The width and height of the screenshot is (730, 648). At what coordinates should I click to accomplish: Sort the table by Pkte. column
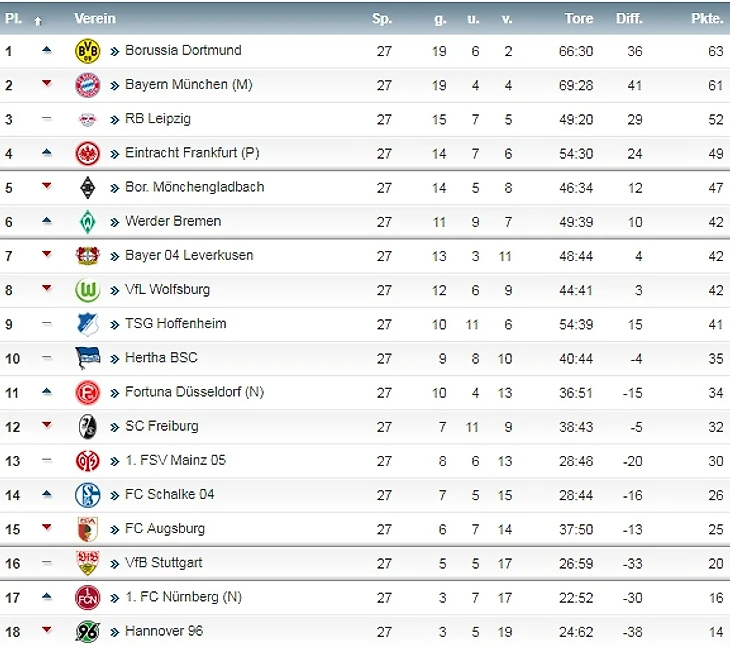(x=707, y=19)
